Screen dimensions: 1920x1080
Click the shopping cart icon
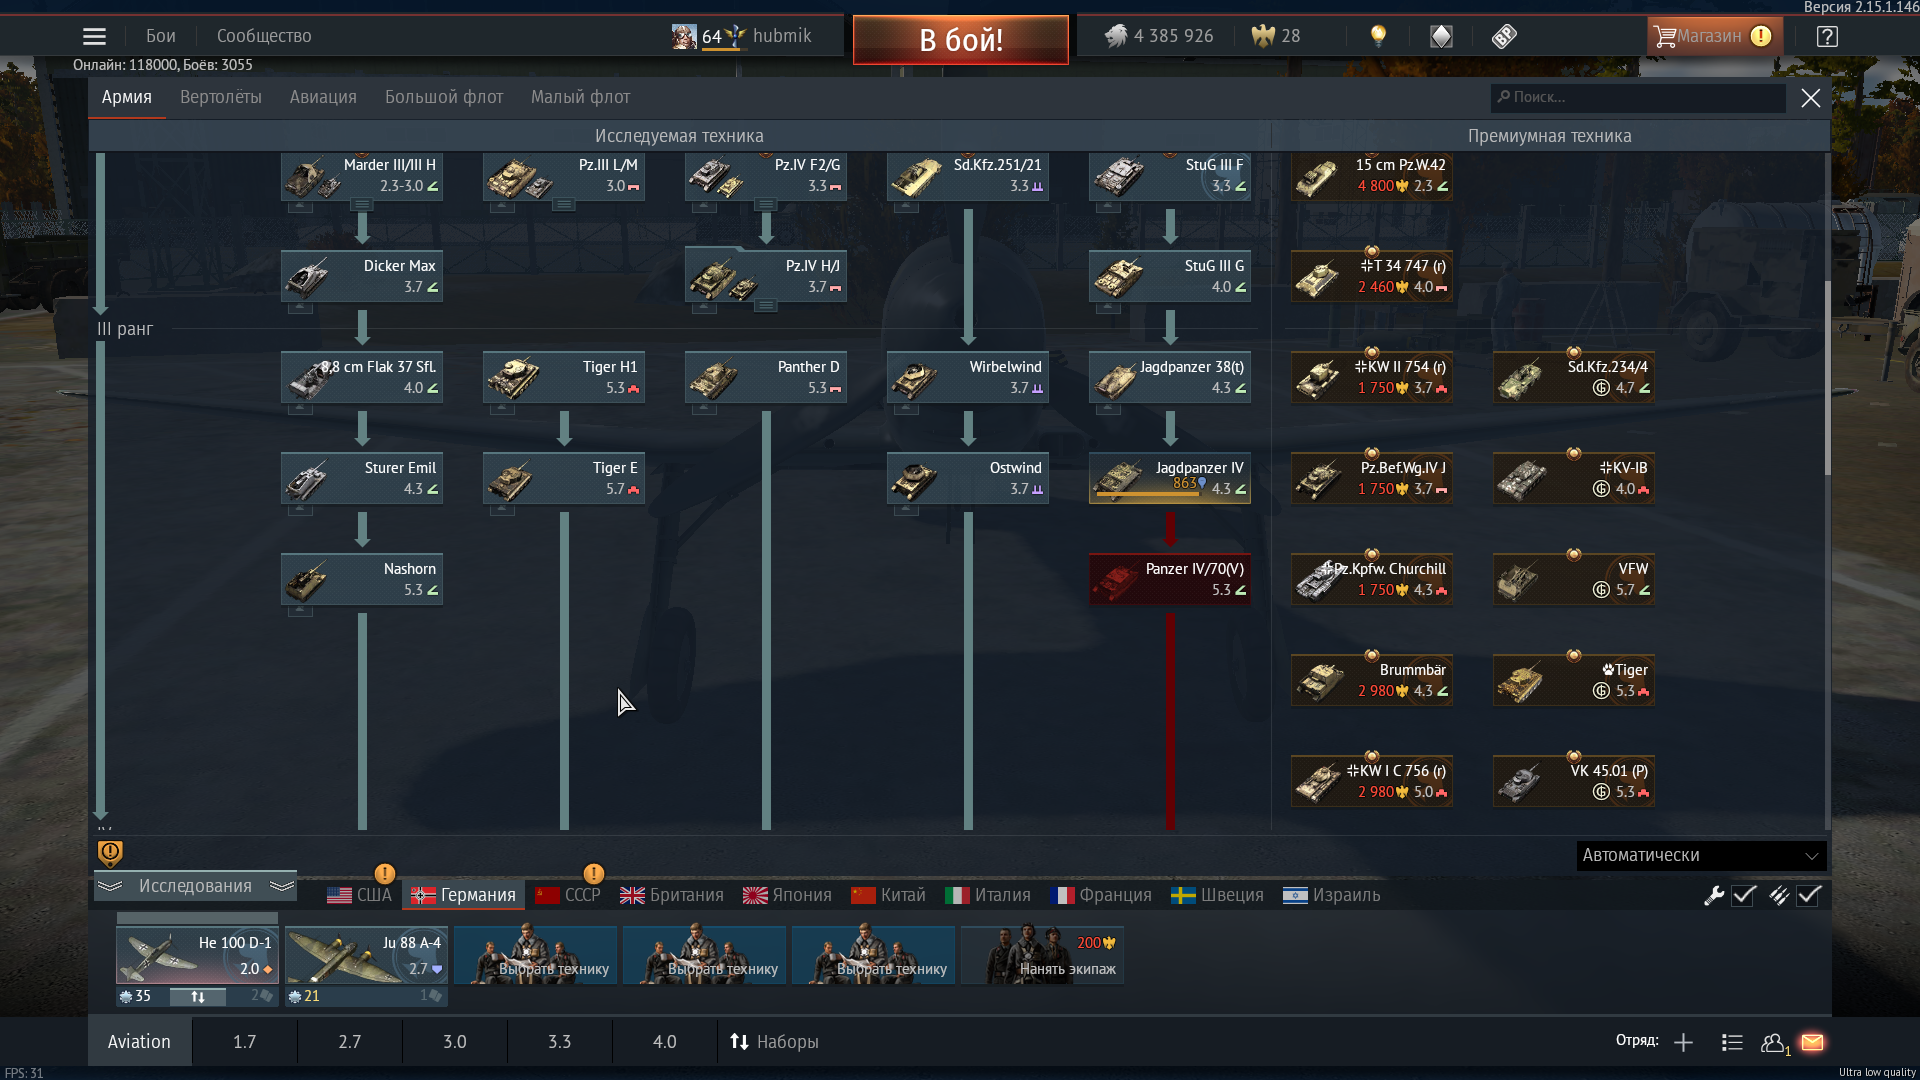[x=1664, y=37]
